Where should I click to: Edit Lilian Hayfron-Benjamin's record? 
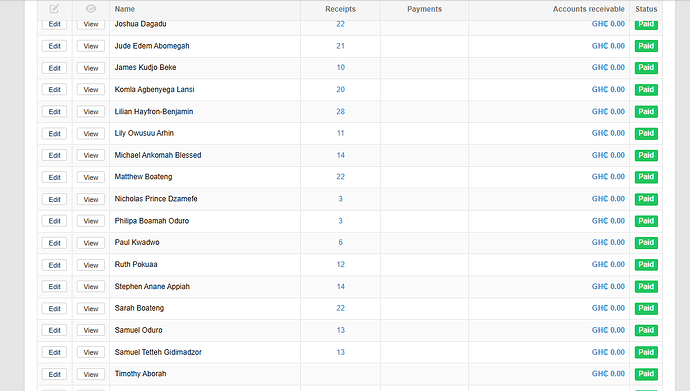click(54, 111)
